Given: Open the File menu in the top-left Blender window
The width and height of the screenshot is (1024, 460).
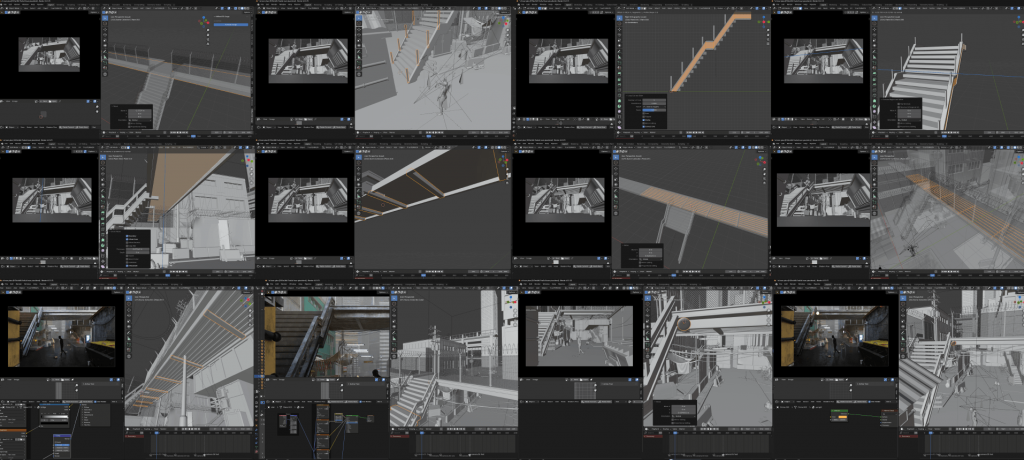Looking at the screenshot, I should click(6, 3).
